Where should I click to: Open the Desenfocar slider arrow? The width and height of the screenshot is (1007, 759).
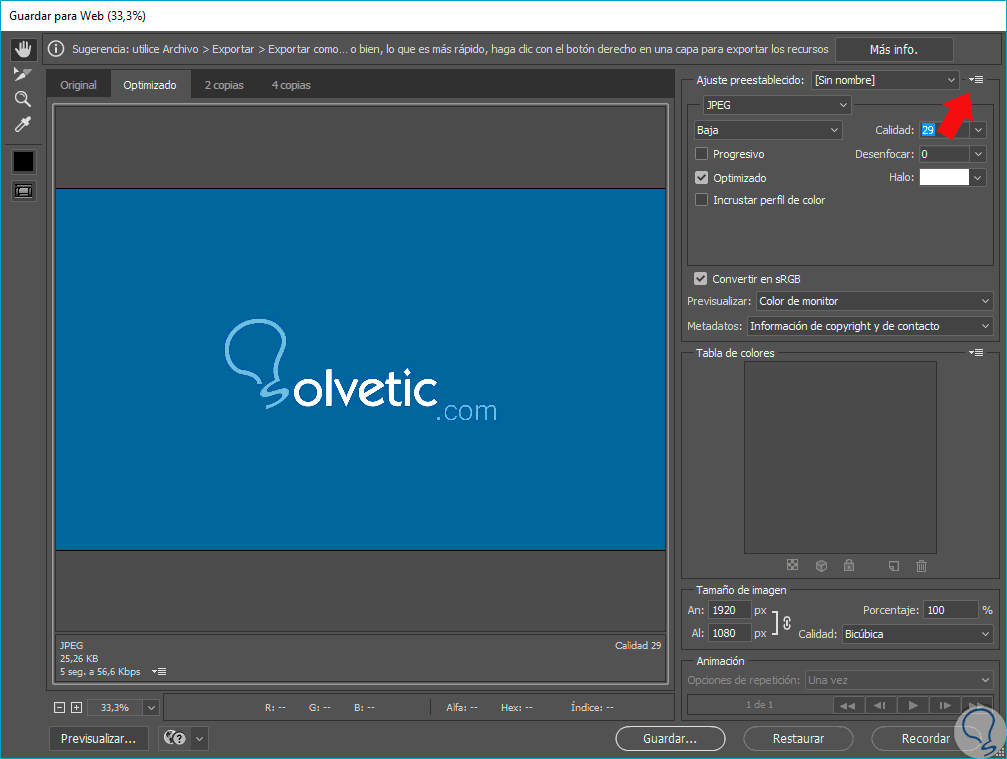[x=977, y=154]
